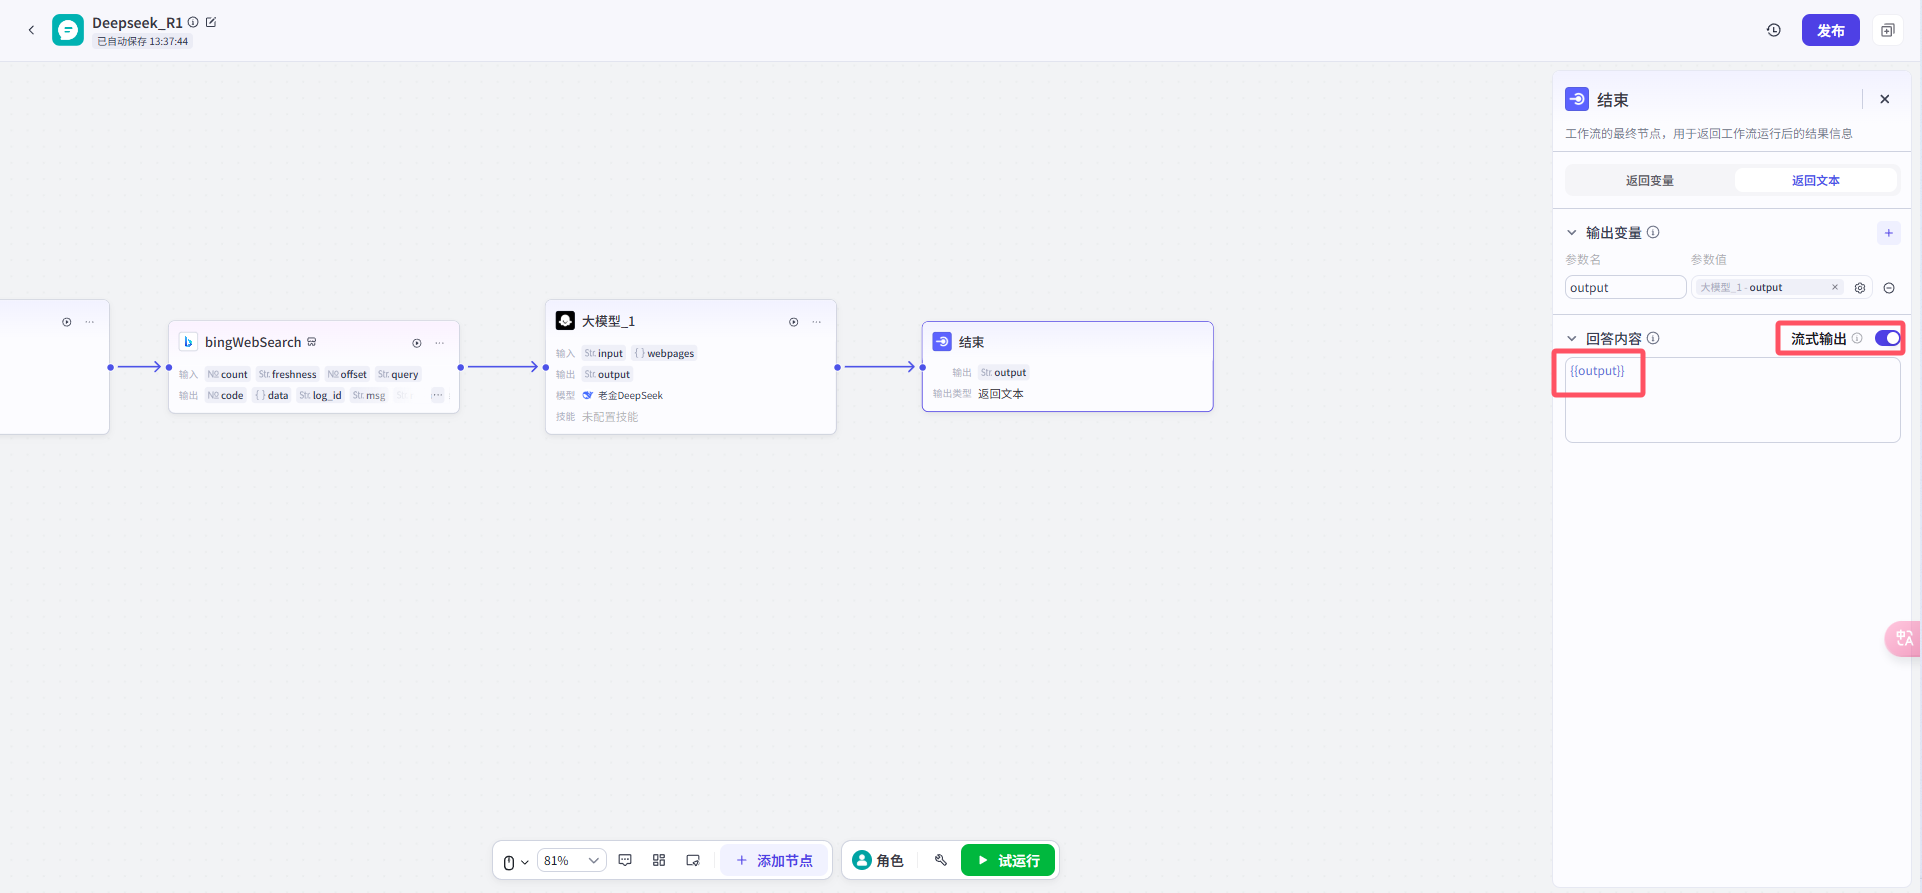Open the debug wrench tool
Screen dimensions: 1922x893
coord(940,860)
